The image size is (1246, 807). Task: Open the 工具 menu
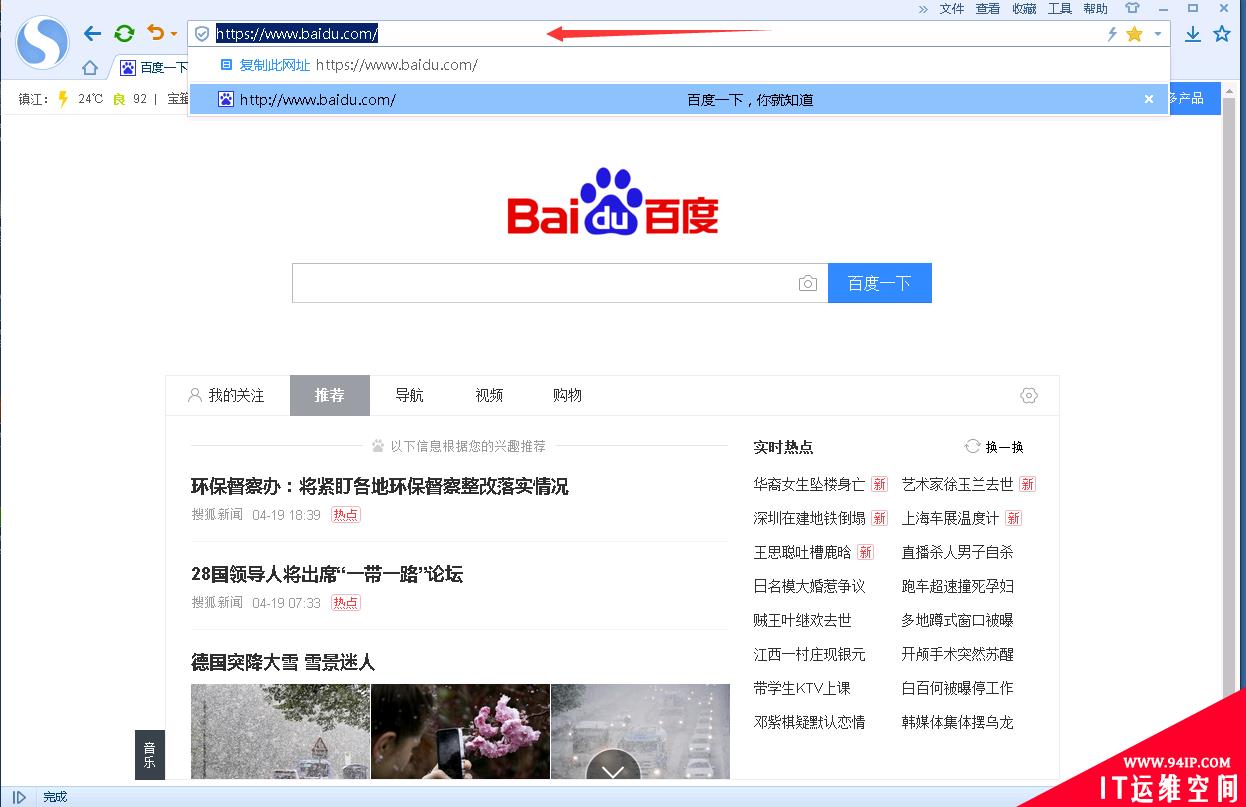[x=1060, y=9]
